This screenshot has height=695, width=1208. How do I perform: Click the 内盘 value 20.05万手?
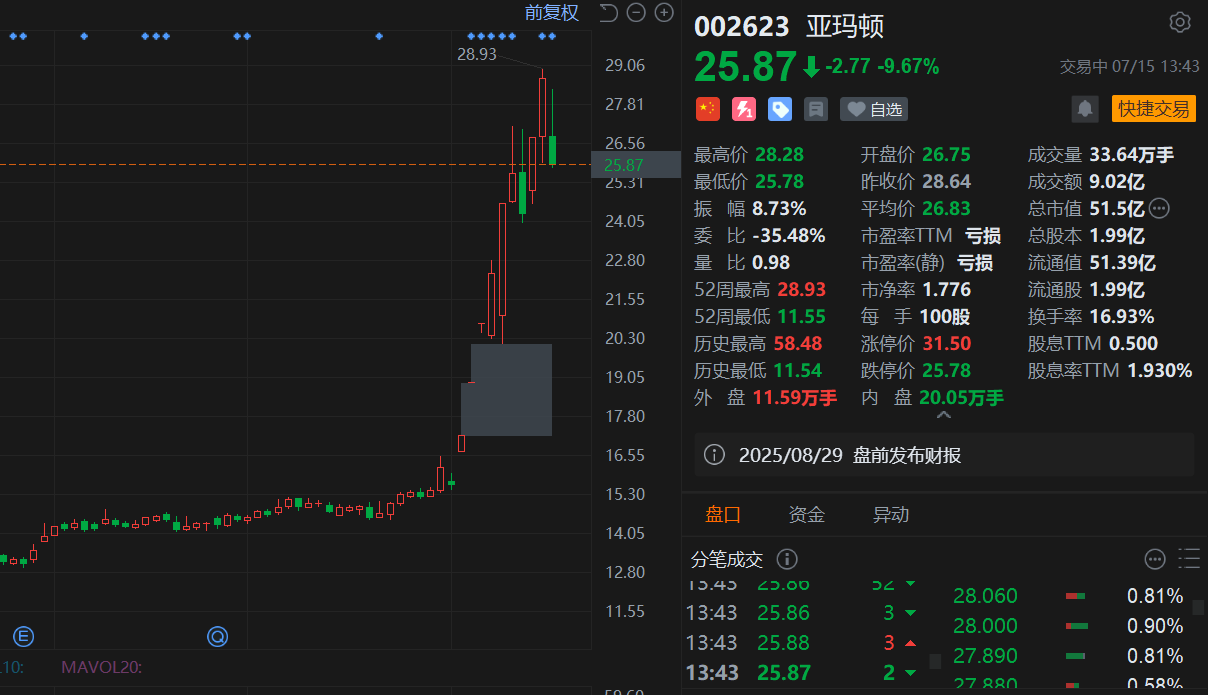coord(962,398)
